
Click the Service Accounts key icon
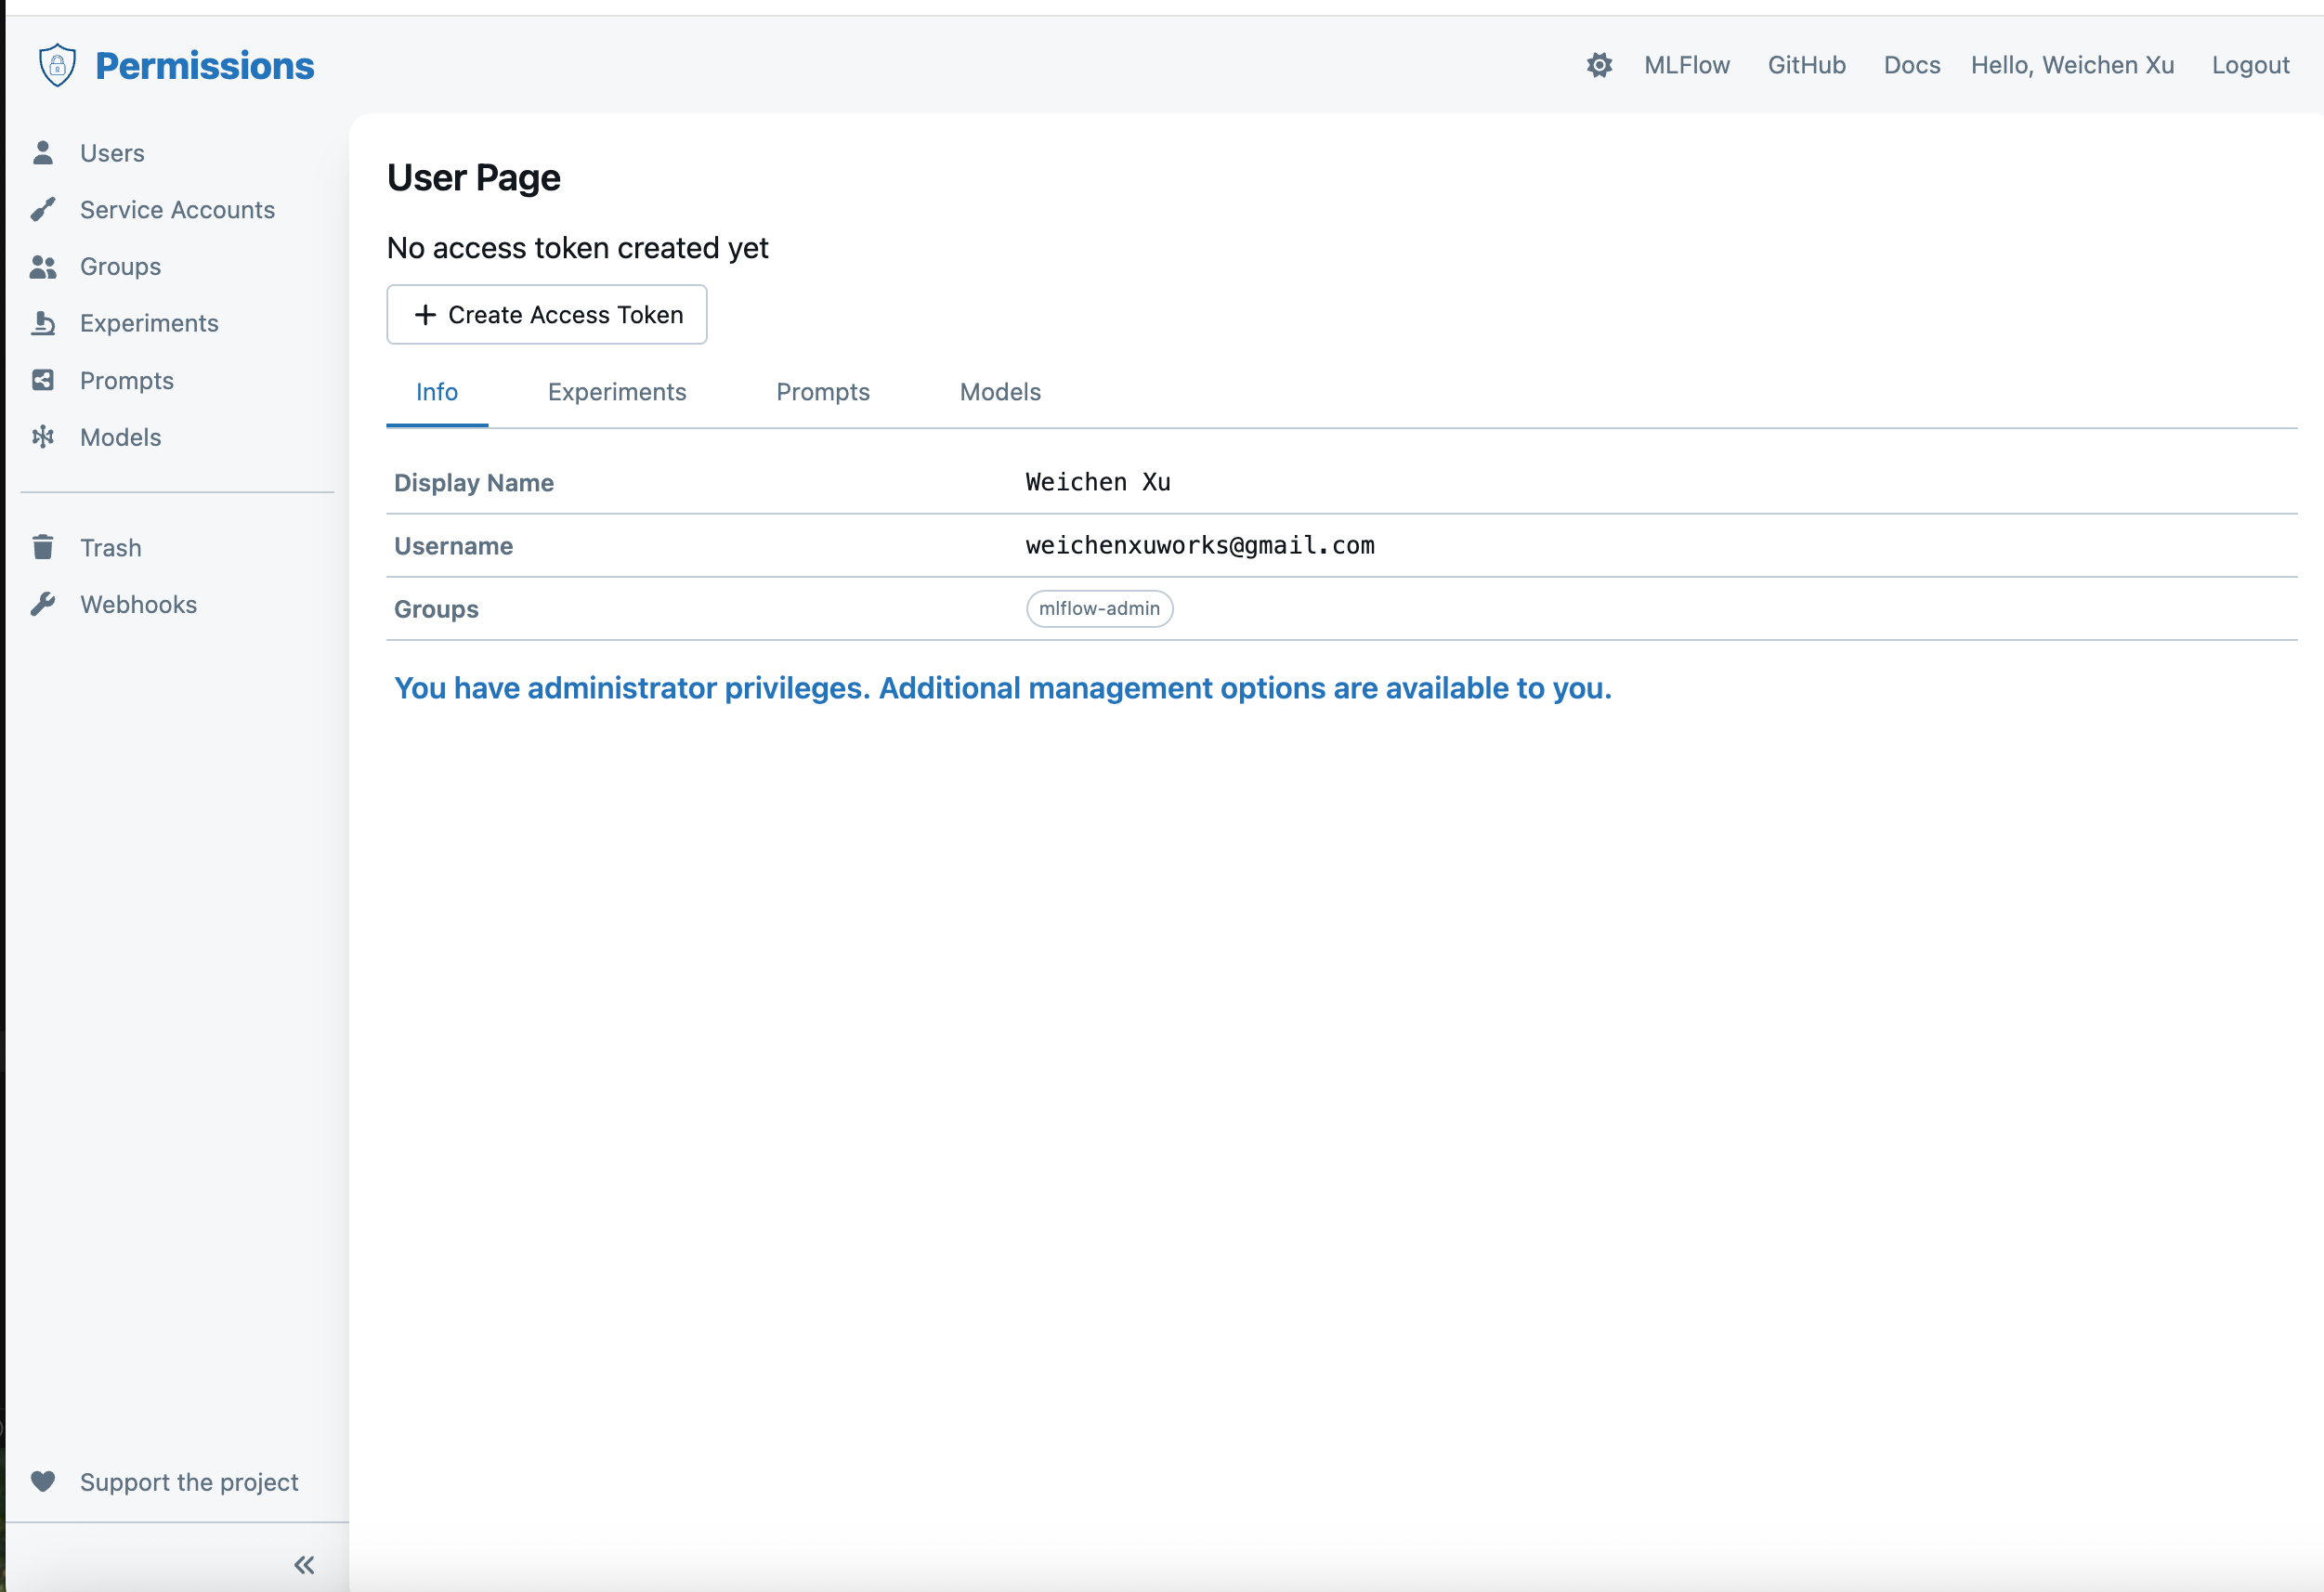tap(43, 209)
